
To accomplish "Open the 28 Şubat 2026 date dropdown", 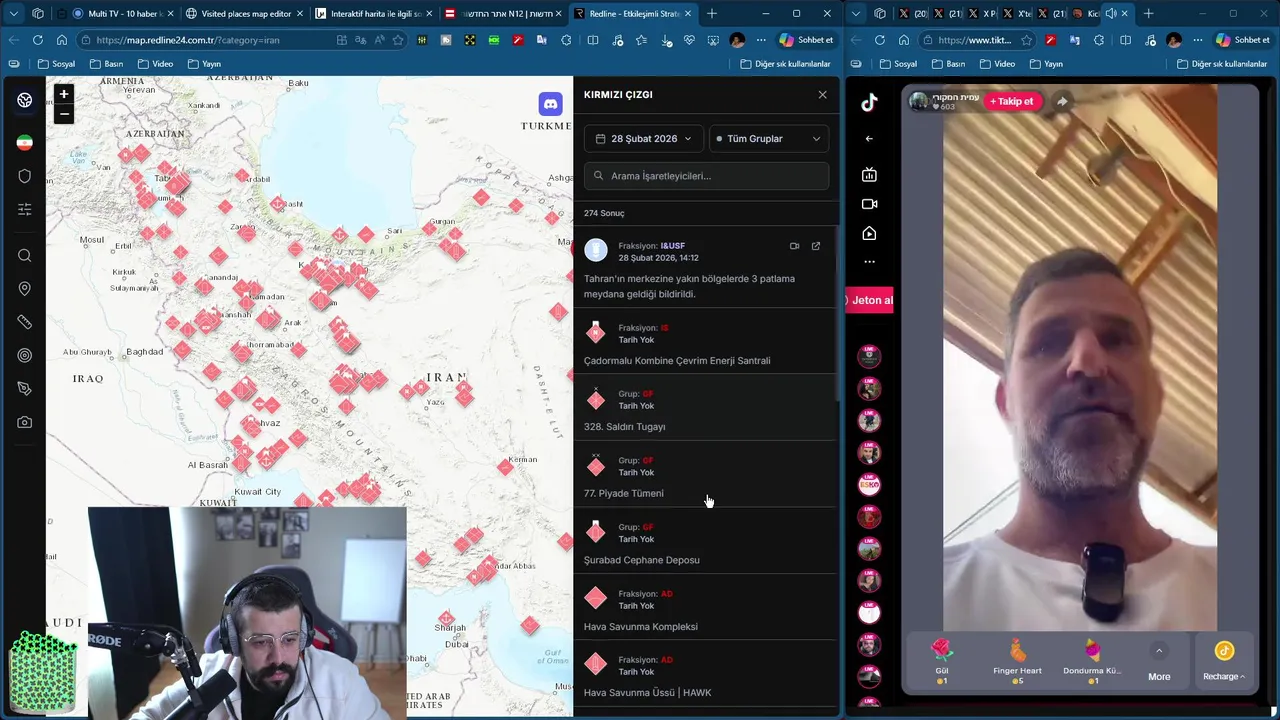I will 644,139.
